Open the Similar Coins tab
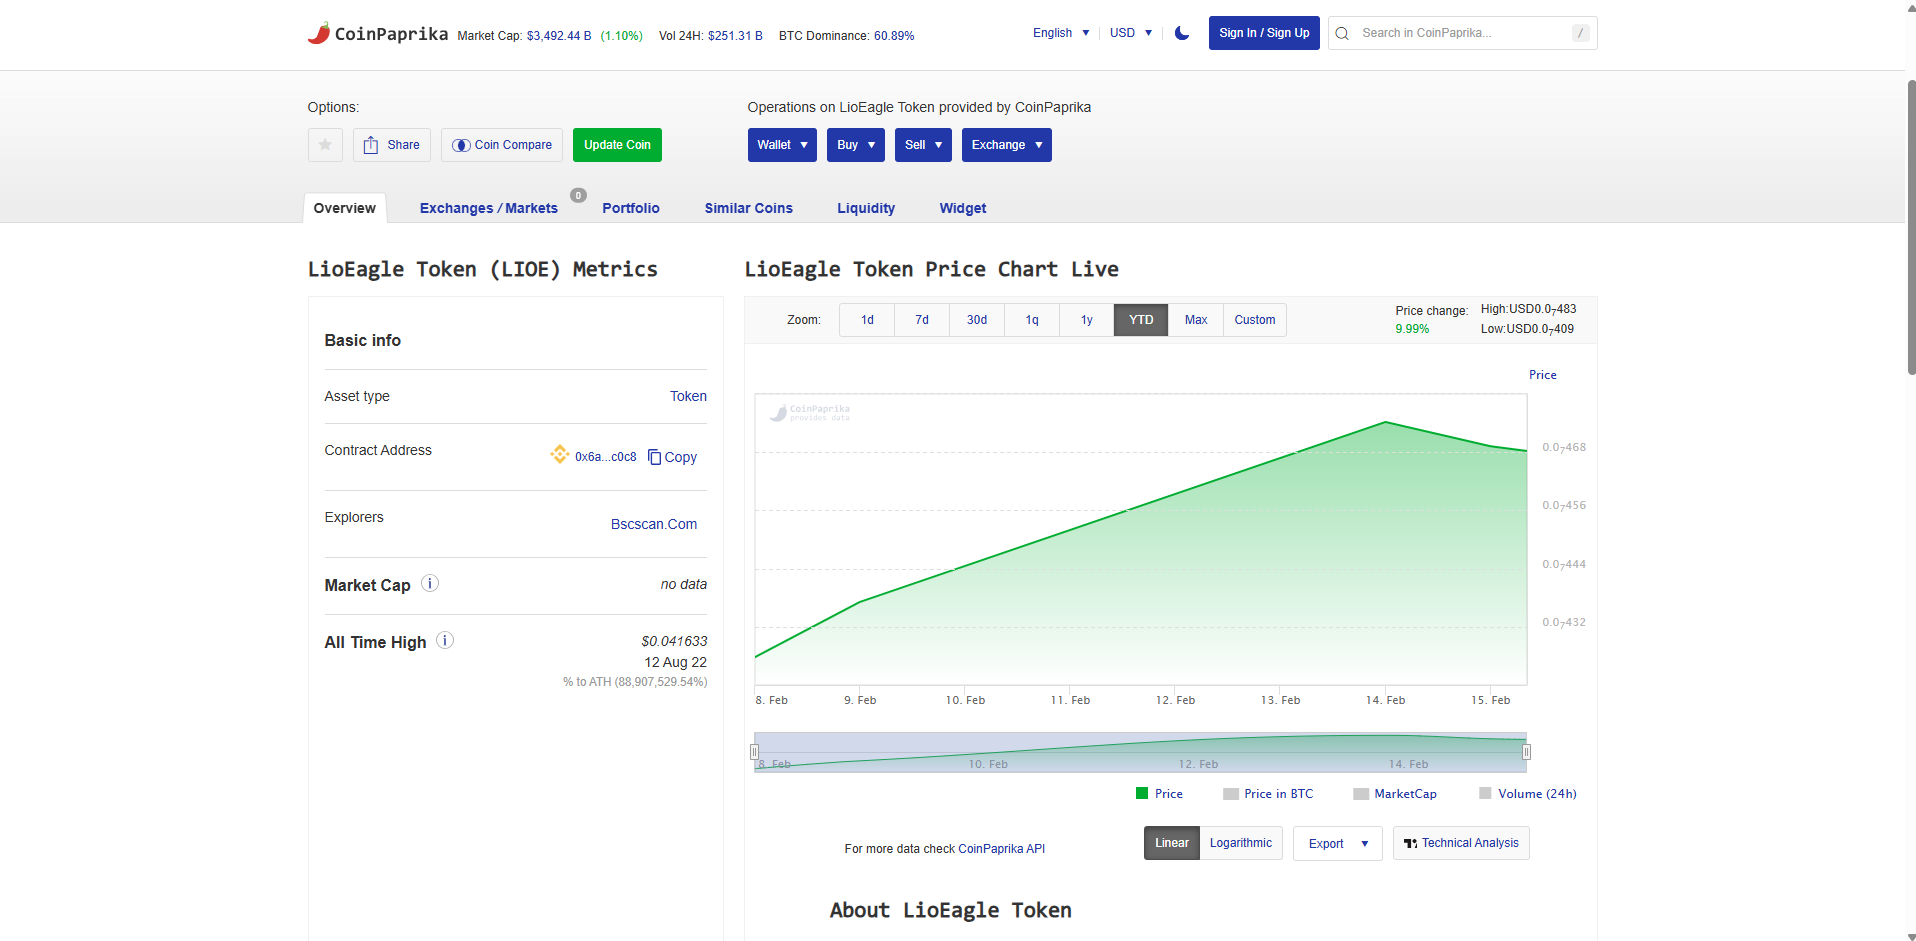This screenshot has width=1916, height=941. coord(749,208)
